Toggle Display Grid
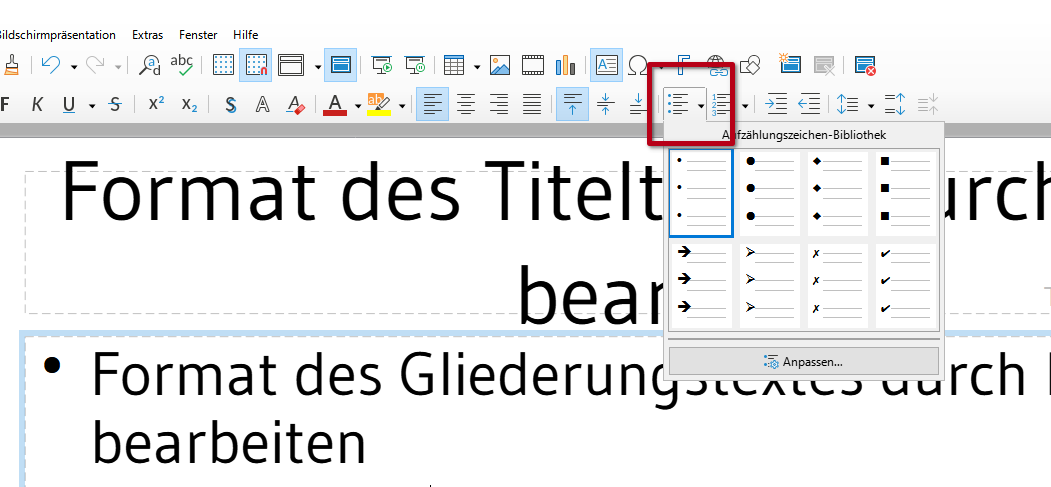 click(x=223, y=65)
